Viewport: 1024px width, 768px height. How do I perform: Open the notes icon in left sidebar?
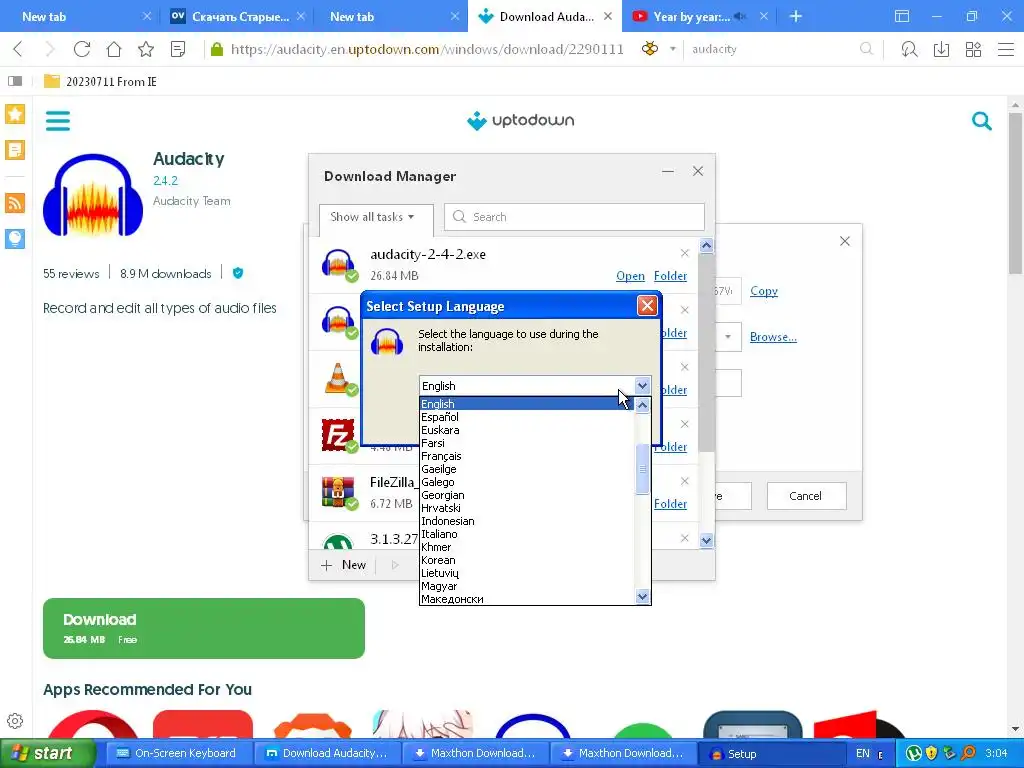[x=15, y=150]
